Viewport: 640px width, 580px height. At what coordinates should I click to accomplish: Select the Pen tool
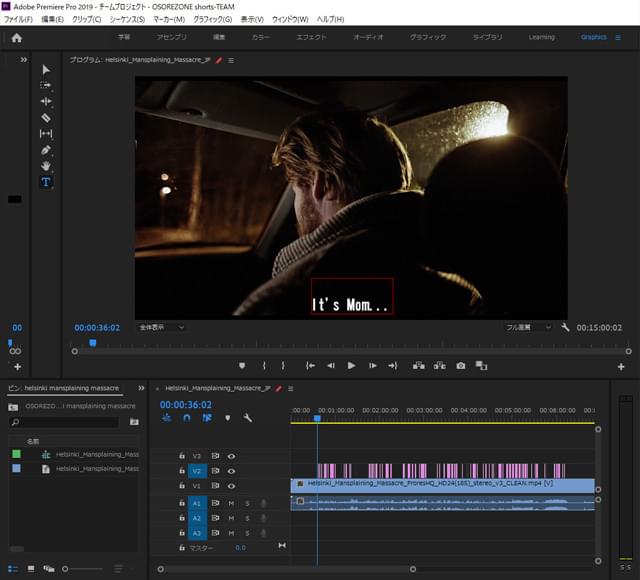click(x=46, y=150)
